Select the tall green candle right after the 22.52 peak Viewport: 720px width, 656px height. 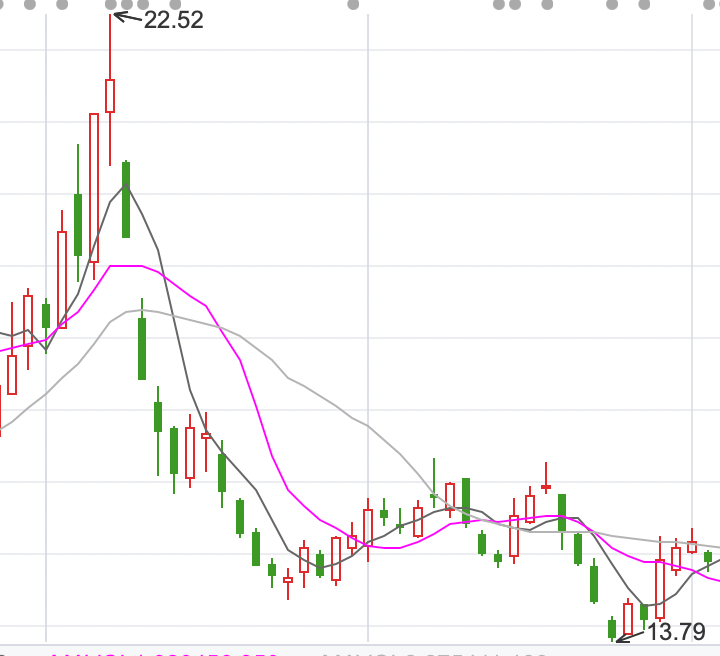pos(126,199)
